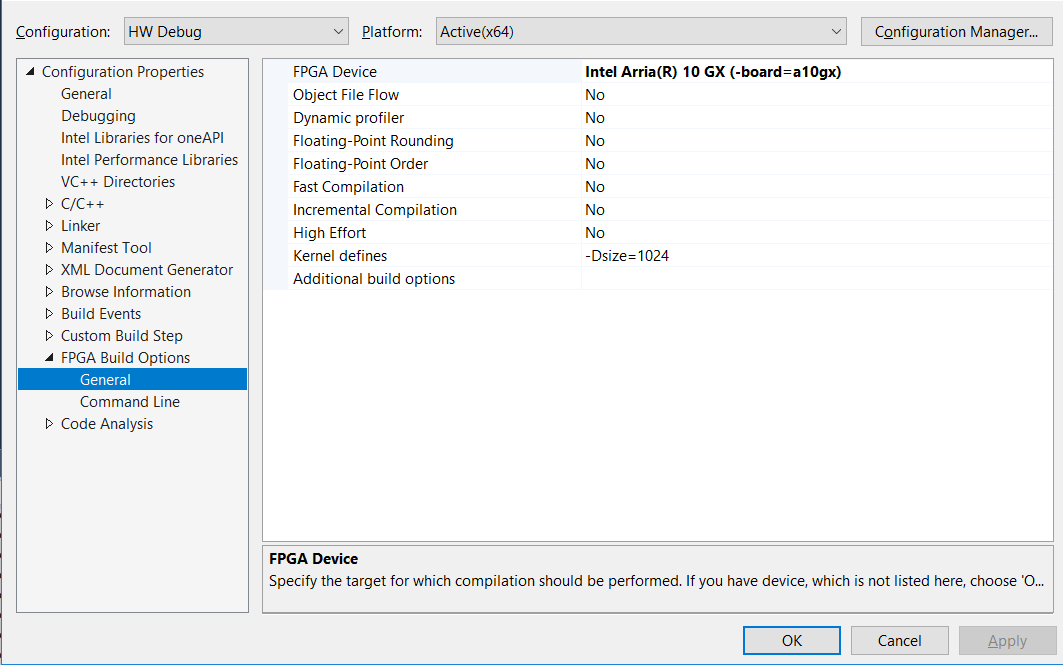The width and height of the screenshot is (1063, 665).
Task: Expand the Linker tree node
Action: click(x=50, y=226)
